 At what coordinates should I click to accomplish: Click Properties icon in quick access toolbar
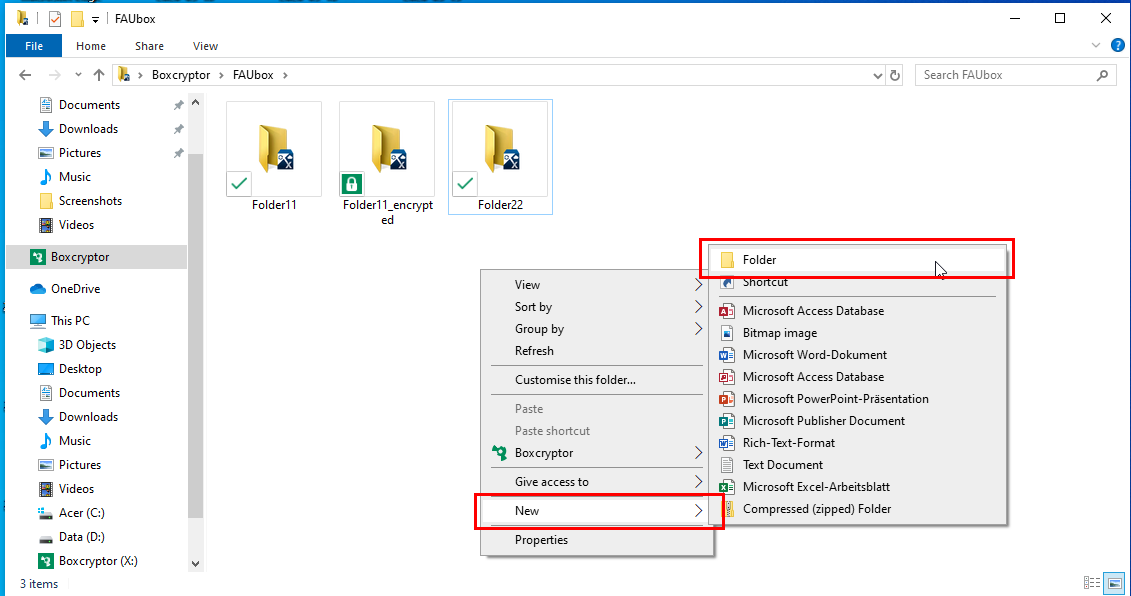pyautogui.click(x=55, y=19)
